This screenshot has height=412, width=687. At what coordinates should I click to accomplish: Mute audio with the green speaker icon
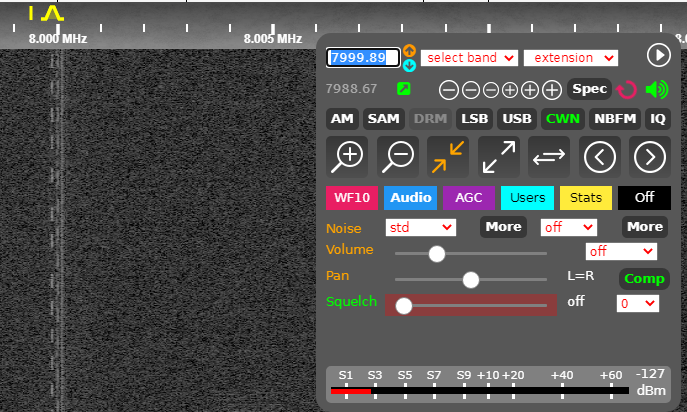657,89
